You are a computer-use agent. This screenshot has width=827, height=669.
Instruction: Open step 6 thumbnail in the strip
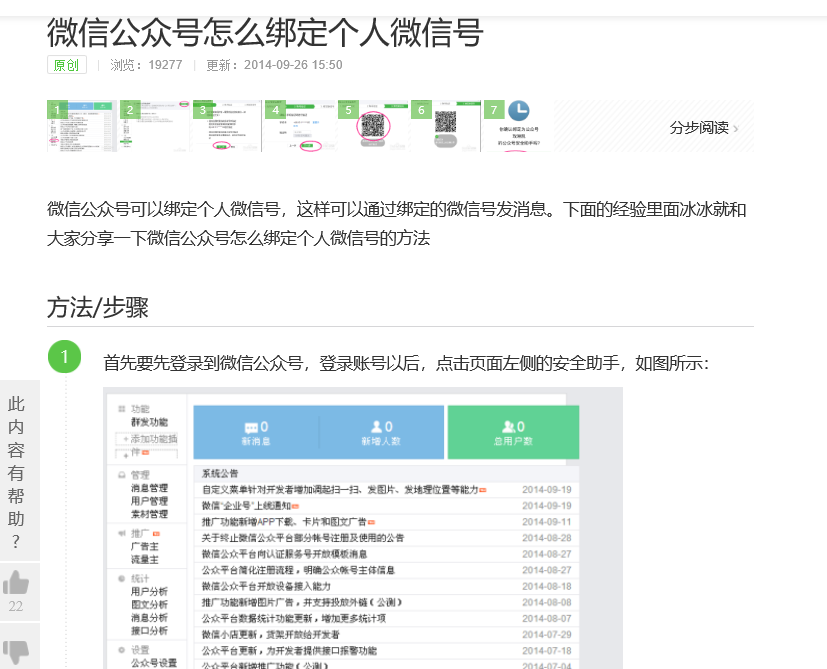pyautogui.click(x=446, y=126)
